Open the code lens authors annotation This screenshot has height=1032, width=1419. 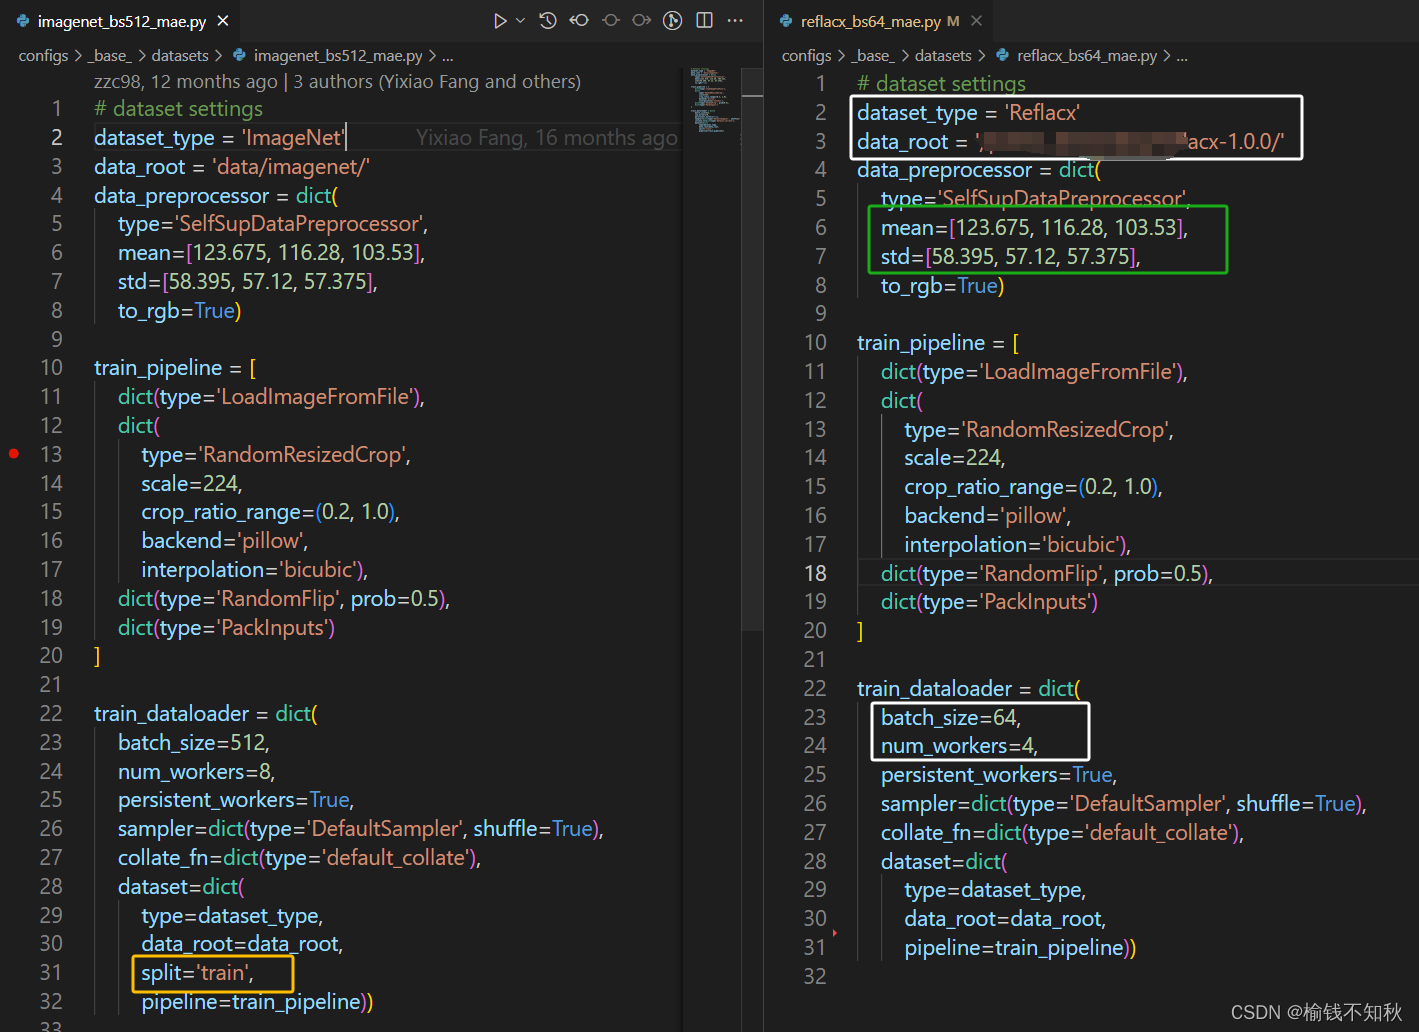pyautogui.click(x=337, y=82)
